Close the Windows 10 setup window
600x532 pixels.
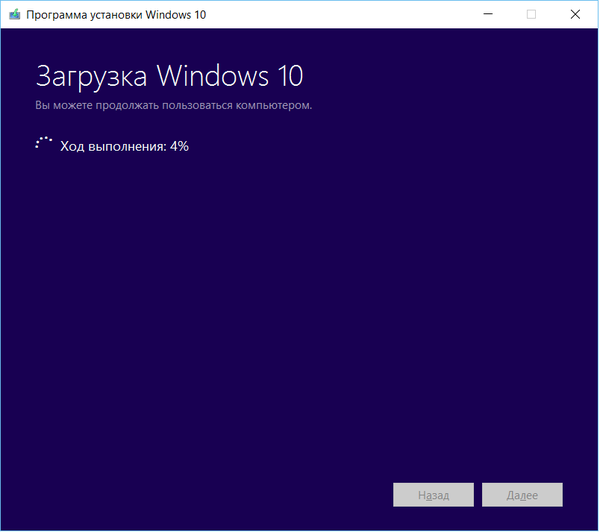coord(575,15)
